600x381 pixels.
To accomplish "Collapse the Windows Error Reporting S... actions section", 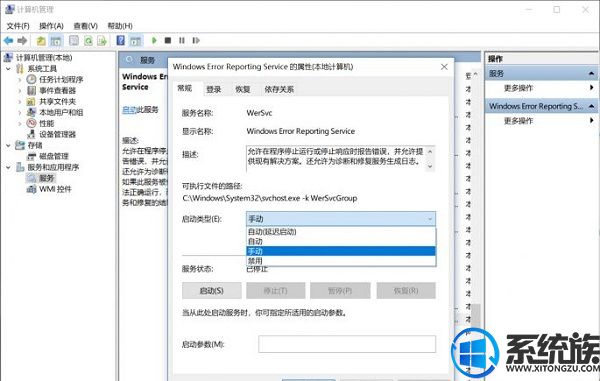I will coord(591,106).
